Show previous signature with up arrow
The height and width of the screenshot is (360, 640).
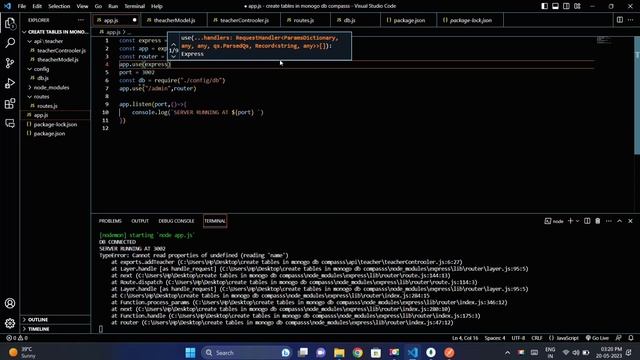(173, 44)
